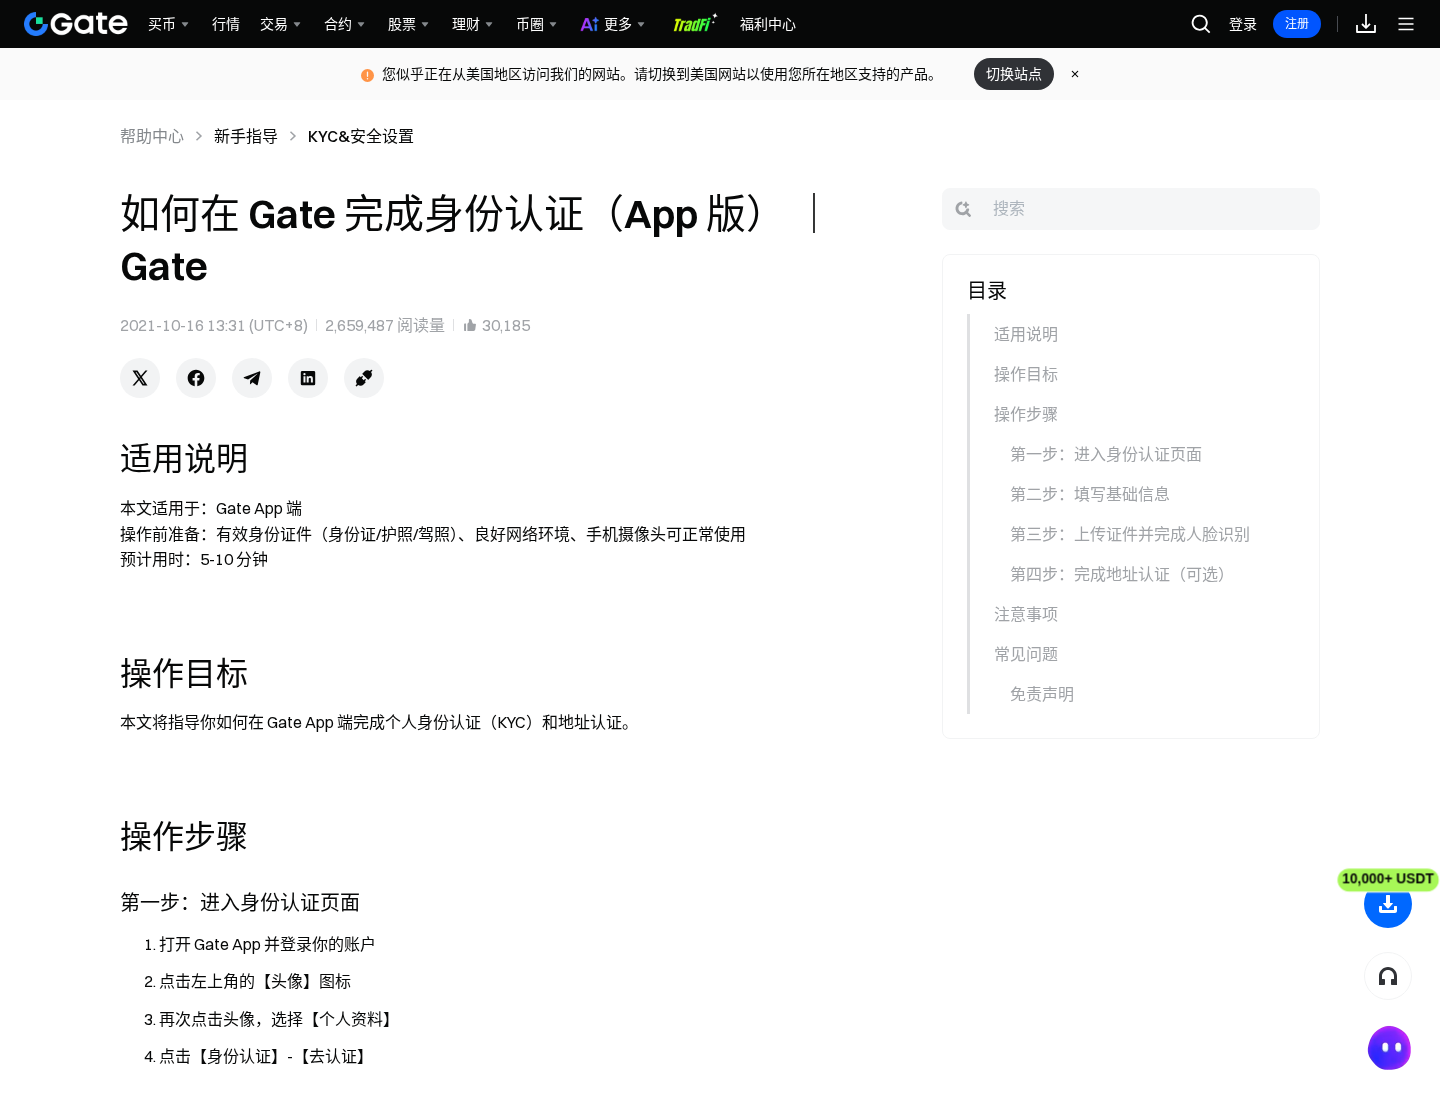This screenshot has height=1100, width=1440.
Task: Jump to 第三步：上传证件并完成人脸识别 in contents
Action: (x=1130, y=534)
